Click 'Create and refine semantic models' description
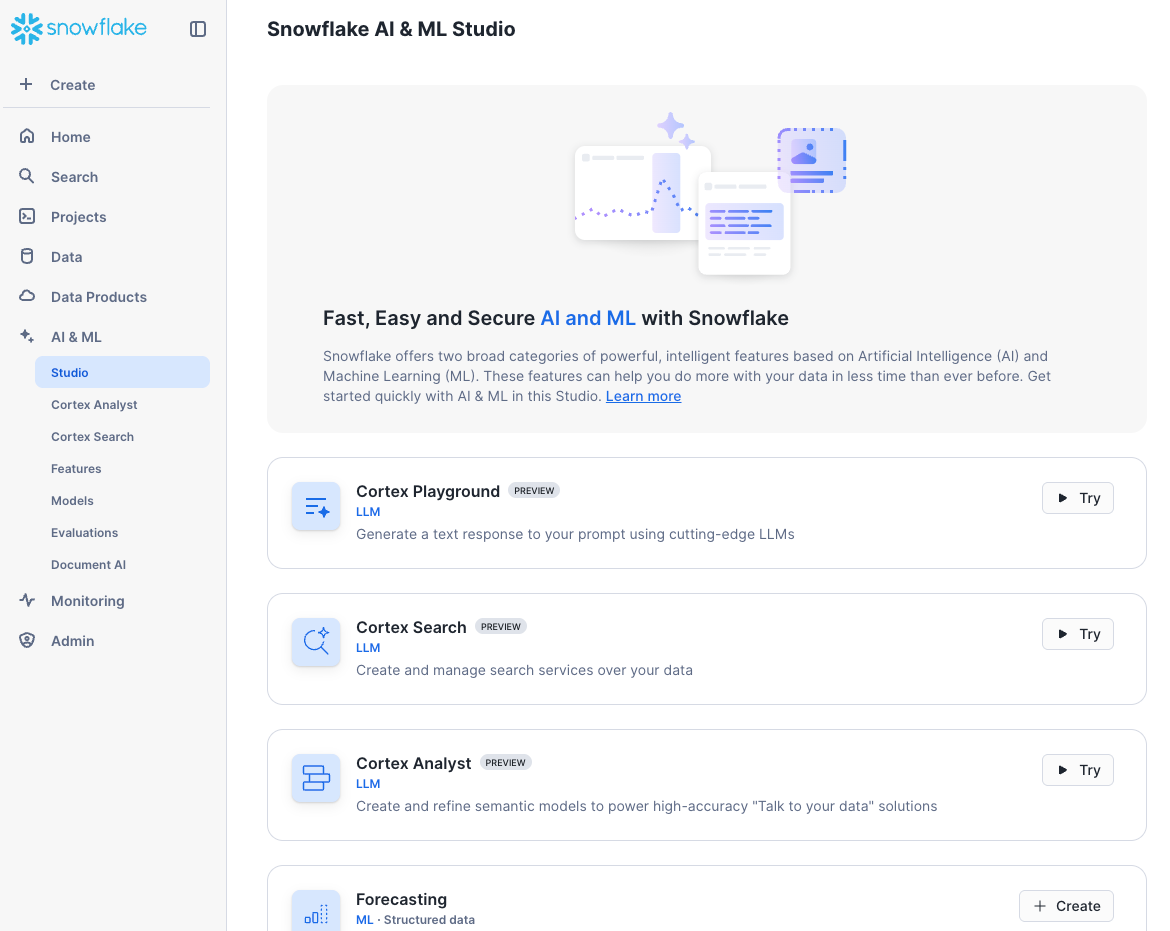This screenshot has width=1170, height=931. pyautogui.click(x=646, y=806)
